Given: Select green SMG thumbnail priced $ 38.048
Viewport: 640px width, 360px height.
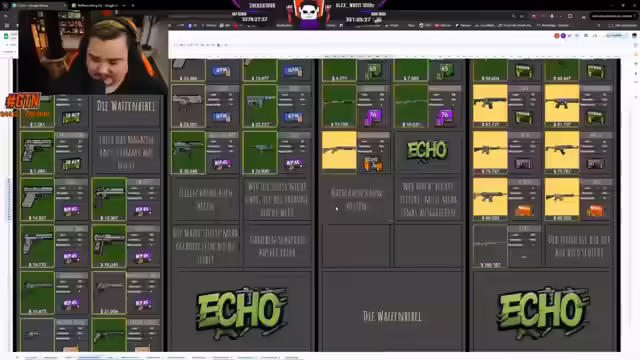Looking at the screenshot, I should click(188, 153).
